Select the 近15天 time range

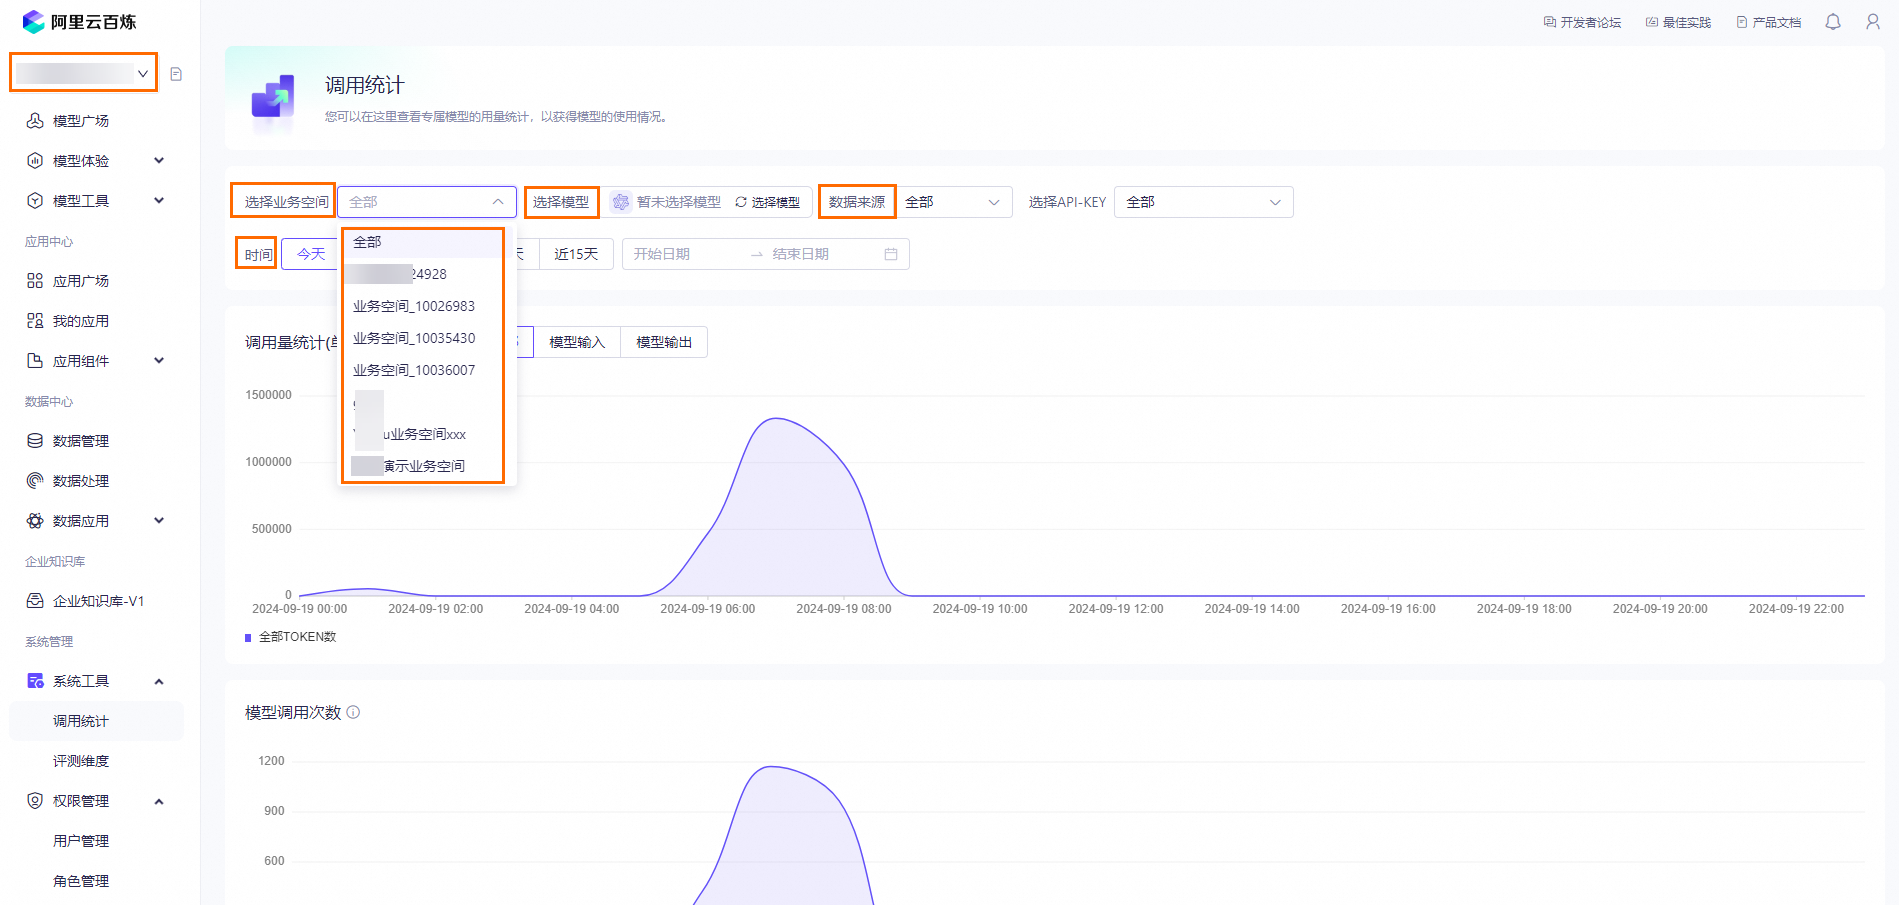576,254
